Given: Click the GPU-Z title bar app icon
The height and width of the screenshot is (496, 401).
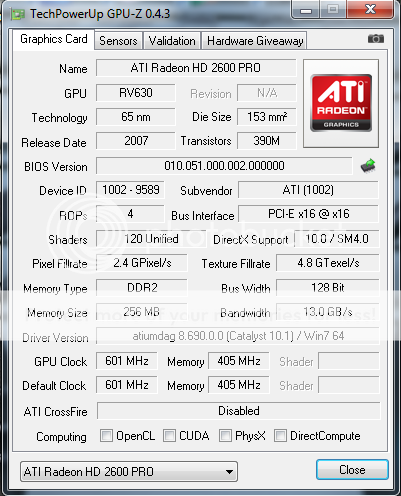Looking at the screenshot, I should tap(18, 14).
